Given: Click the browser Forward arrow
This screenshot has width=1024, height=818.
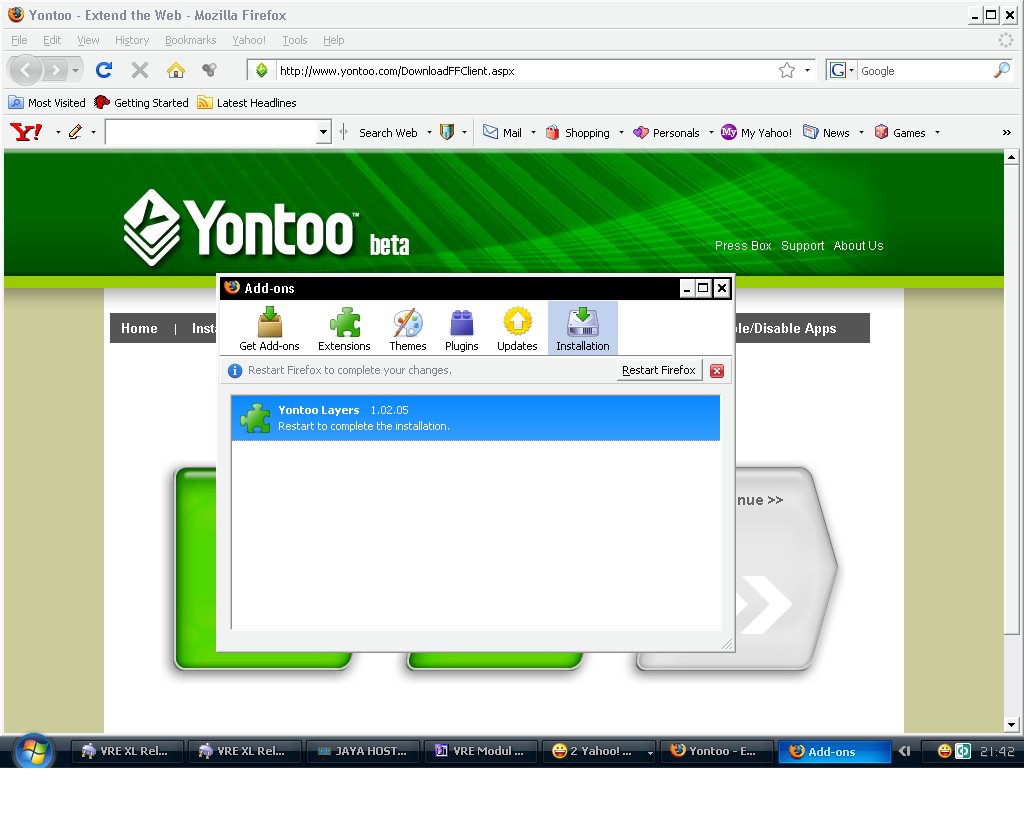Looking at the screenshot, I should point(56,70).
